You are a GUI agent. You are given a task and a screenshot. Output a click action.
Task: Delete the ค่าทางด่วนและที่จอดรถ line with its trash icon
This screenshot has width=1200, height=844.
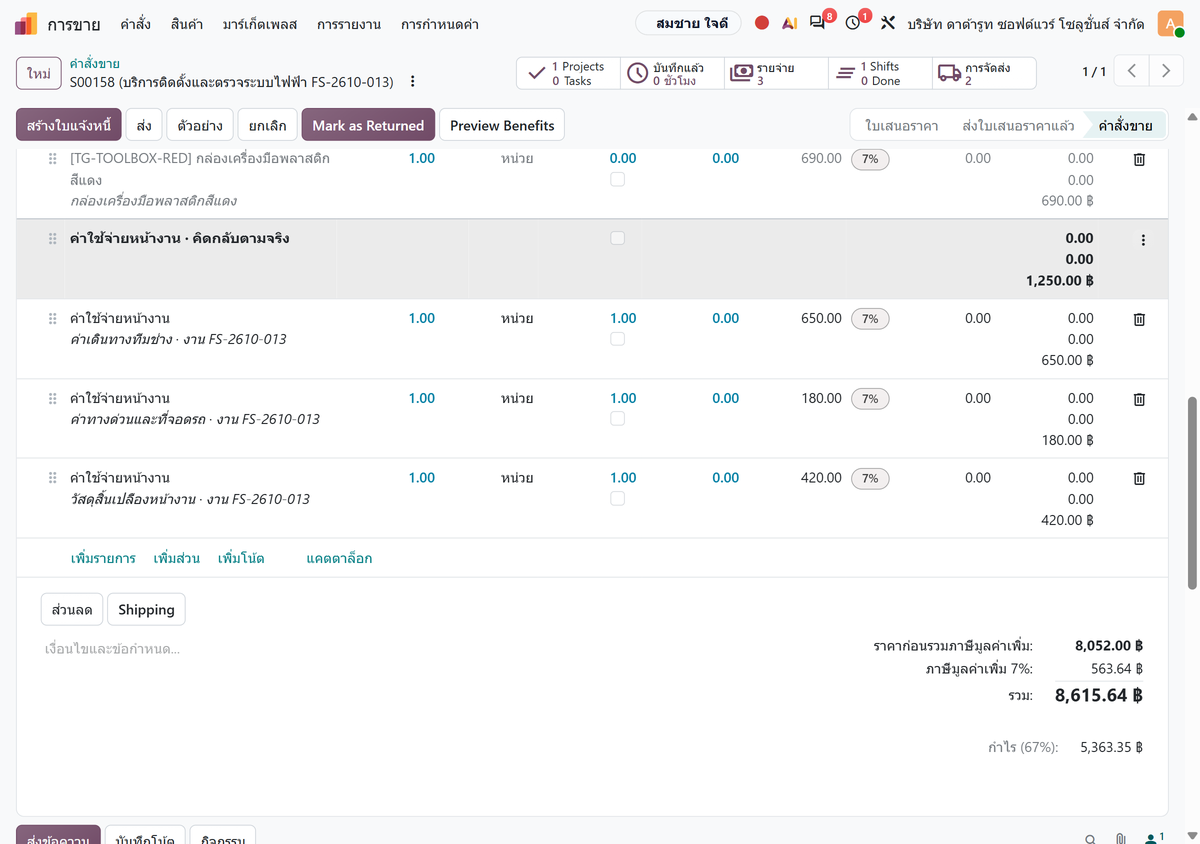click(x=1138, y=399)
